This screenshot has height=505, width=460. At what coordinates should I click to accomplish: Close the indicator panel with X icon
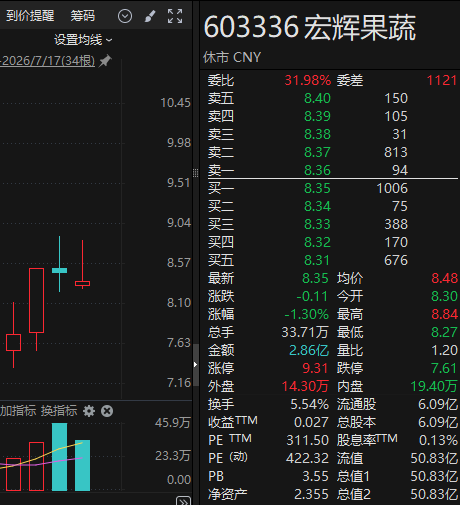107,411
